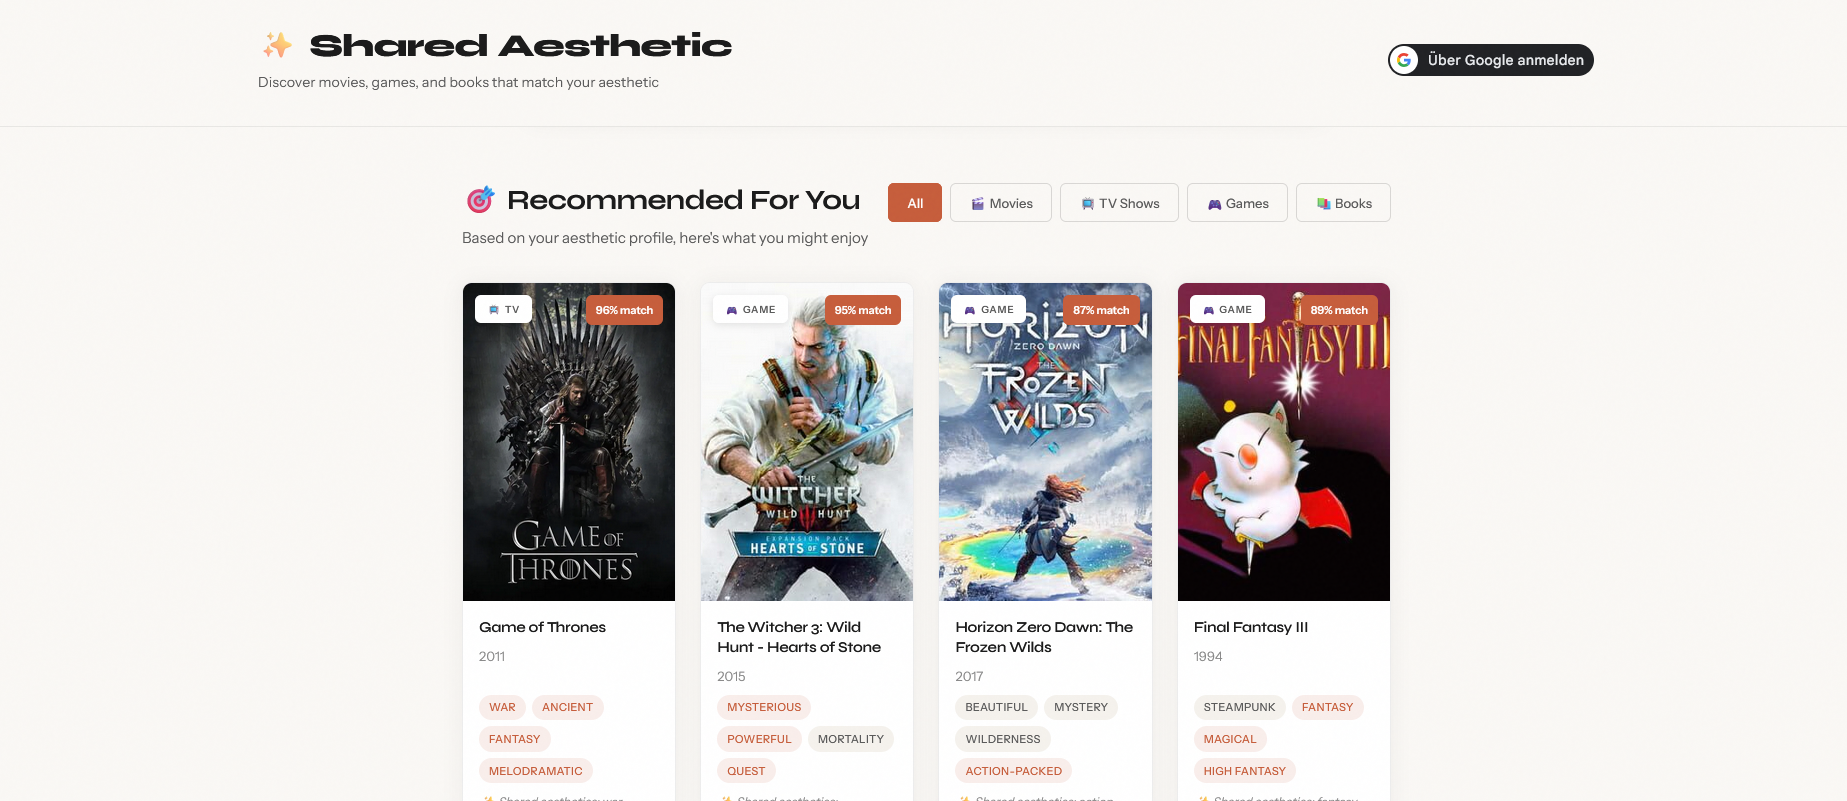
Task: Click Horizon Zero Dawn: The Frozen Wilds title
Action: coord(1044,637)
